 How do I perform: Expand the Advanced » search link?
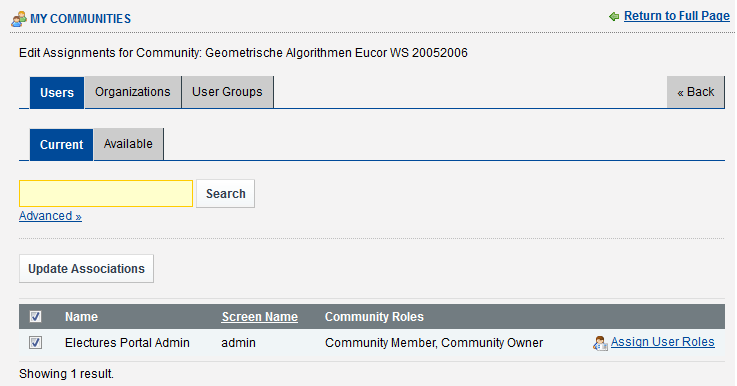(x=50, y=216)
